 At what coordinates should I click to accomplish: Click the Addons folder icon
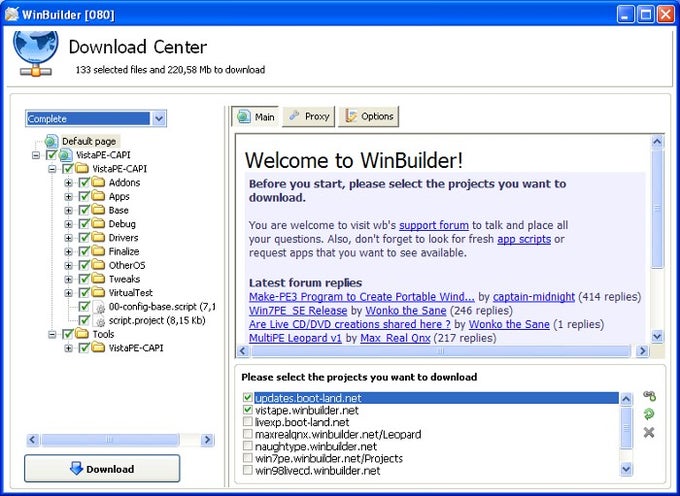tap(98, 183)
